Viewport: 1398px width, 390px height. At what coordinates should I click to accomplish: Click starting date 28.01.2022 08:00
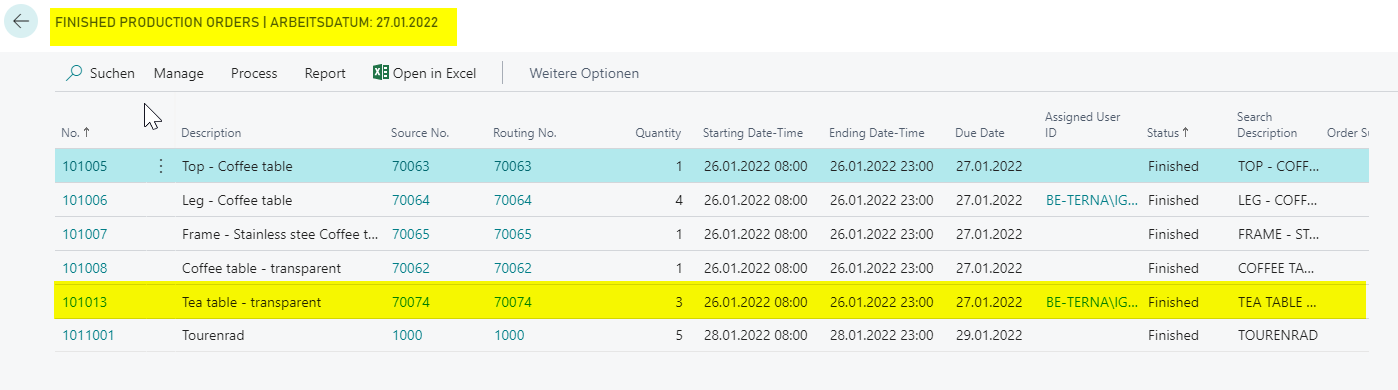(755, 336)
